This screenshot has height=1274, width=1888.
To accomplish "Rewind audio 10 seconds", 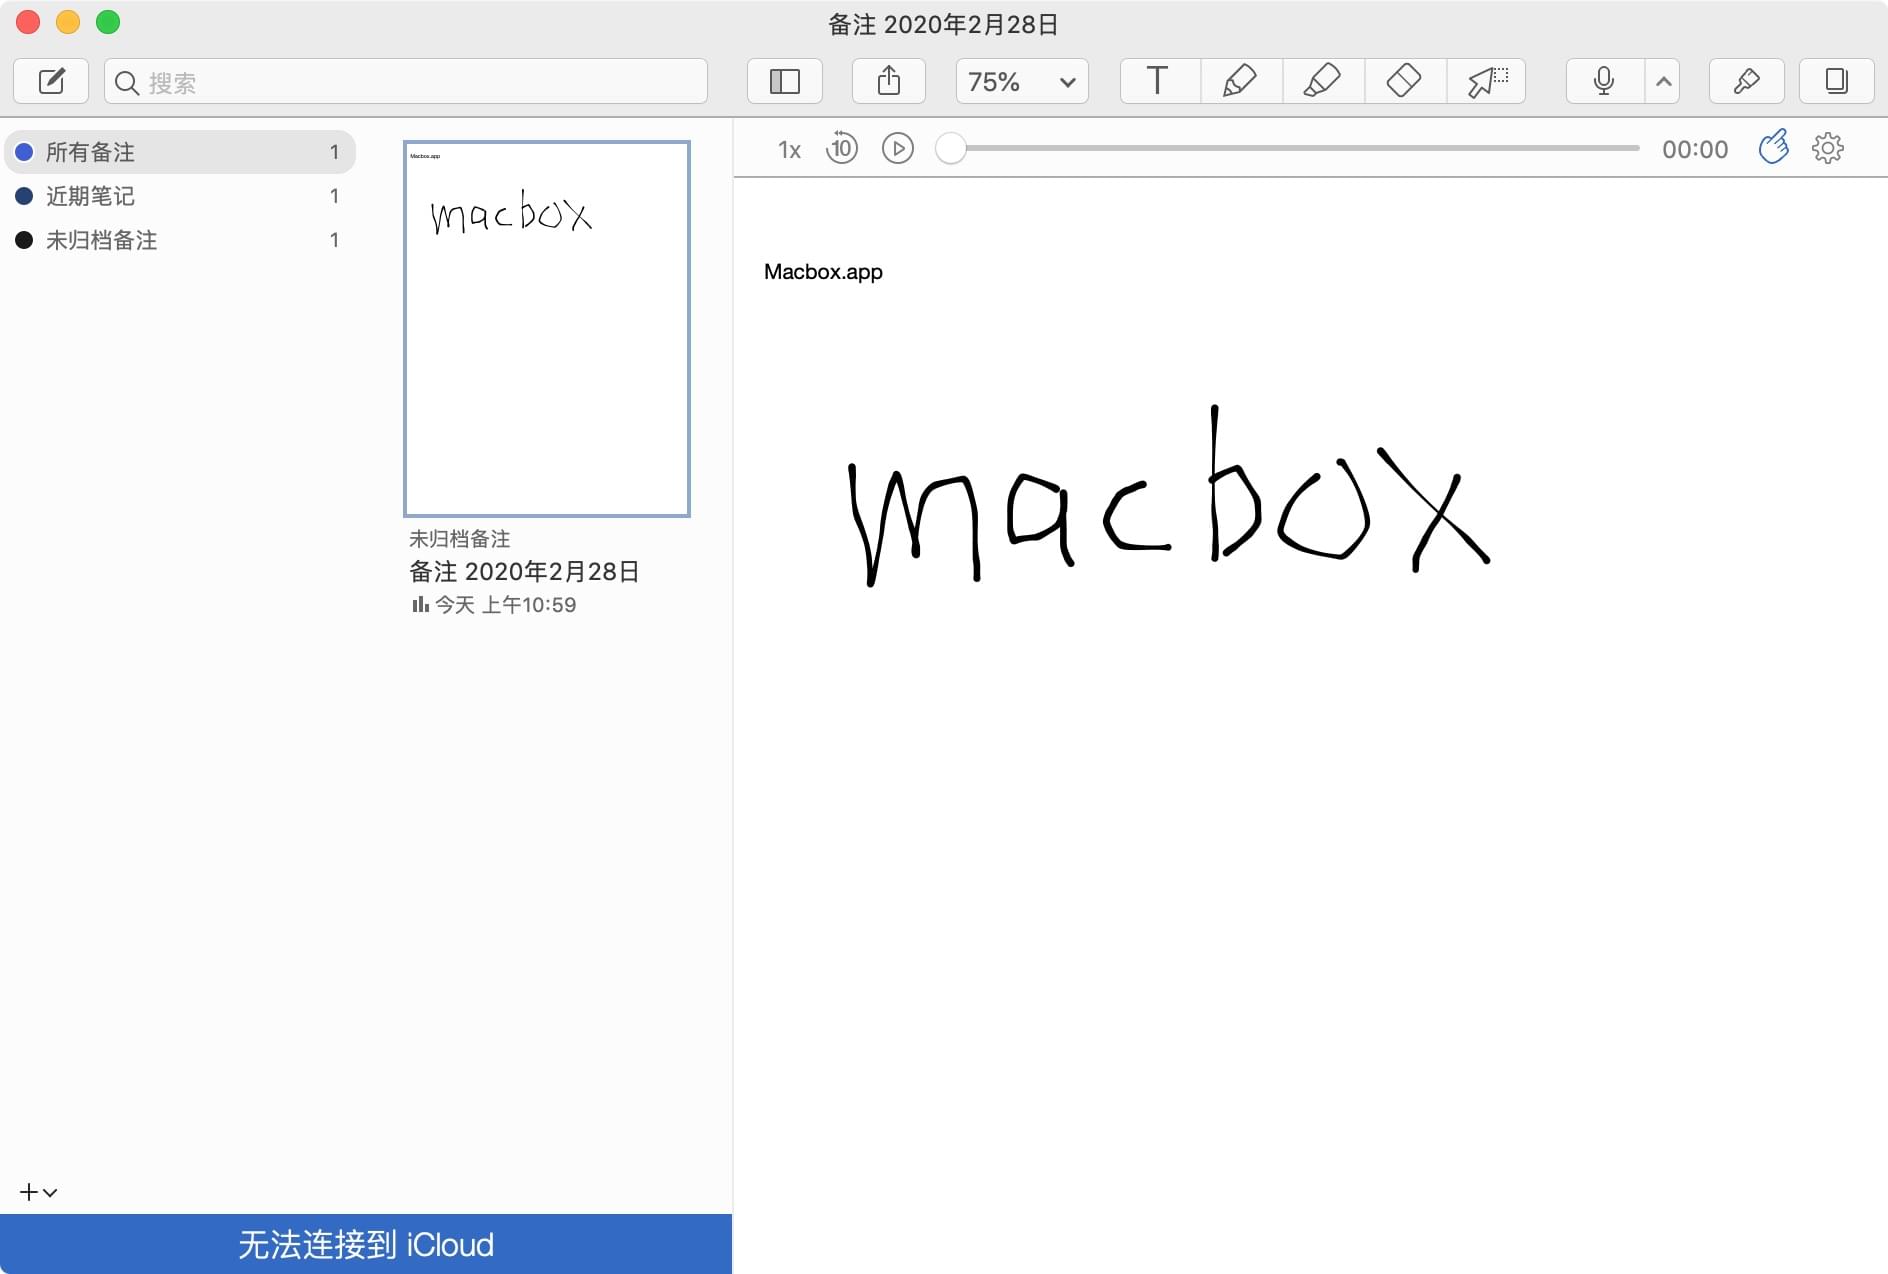I will [842, 148].
